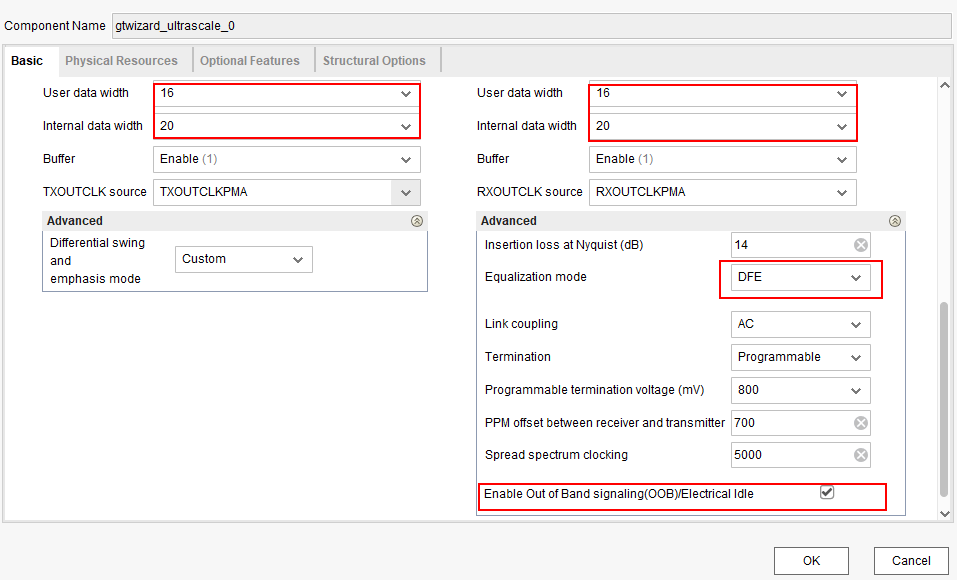Enable Out of Band signaling checkbox
Viewport: 957px width, 580px height.
(825, 493)
